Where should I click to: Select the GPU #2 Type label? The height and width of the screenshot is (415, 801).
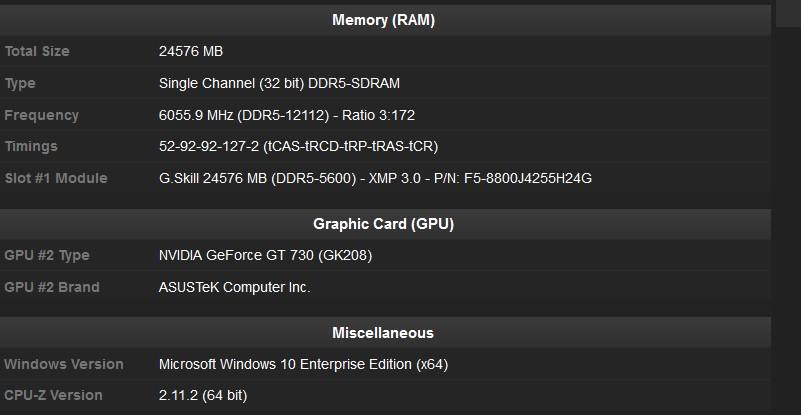47,255
